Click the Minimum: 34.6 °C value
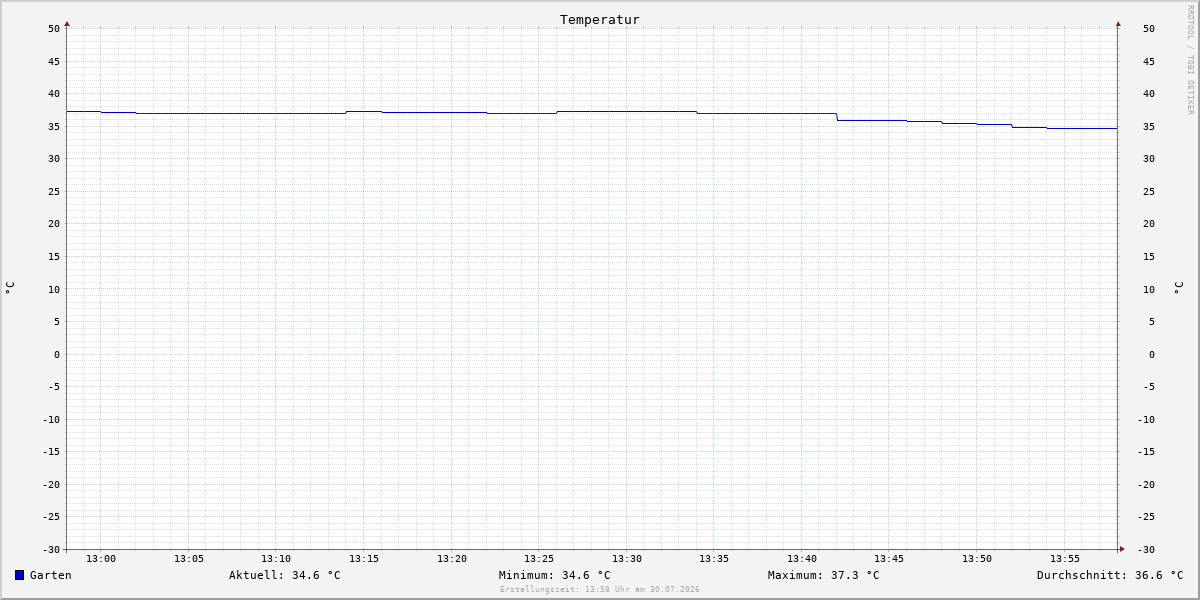Screen dimensions: 1200x600 tap(555, 575)
